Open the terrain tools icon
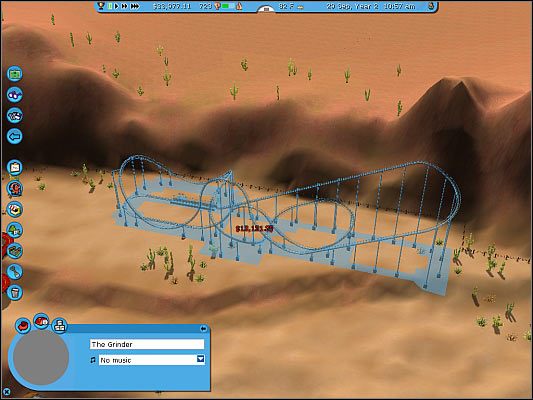This screenshot has height=400, width=533. (15, 251)
